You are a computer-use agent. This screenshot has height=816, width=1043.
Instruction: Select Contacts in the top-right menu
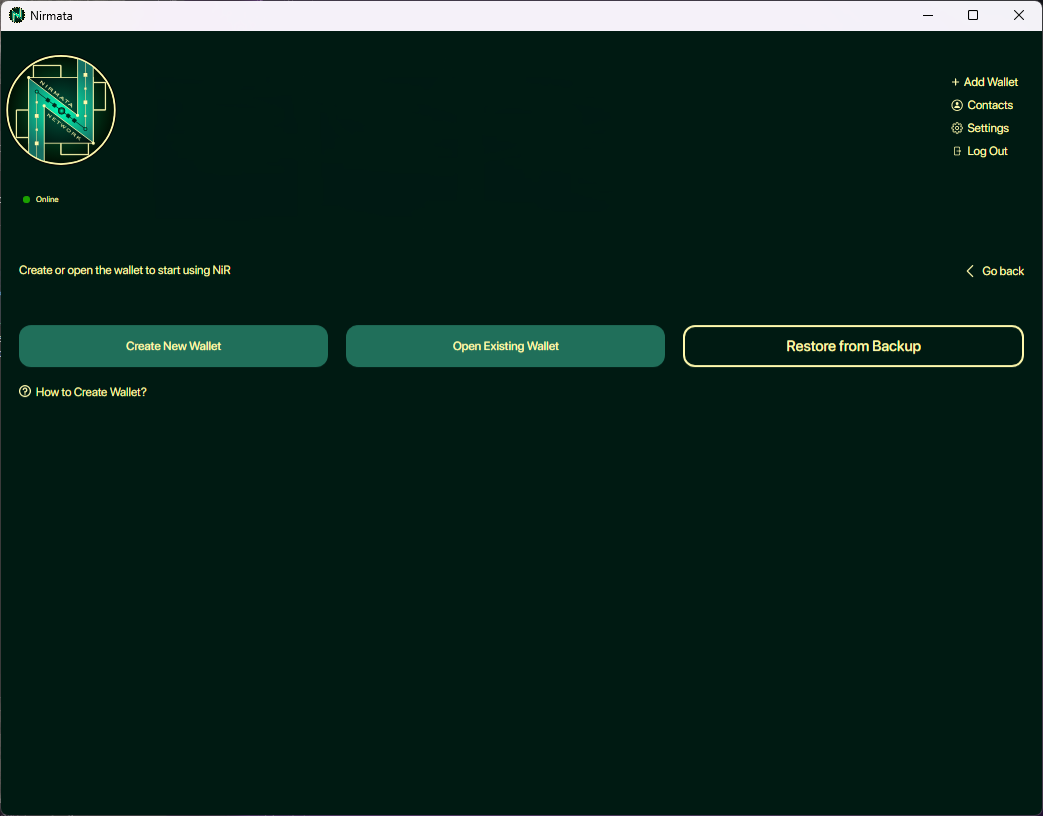(989, 104)
